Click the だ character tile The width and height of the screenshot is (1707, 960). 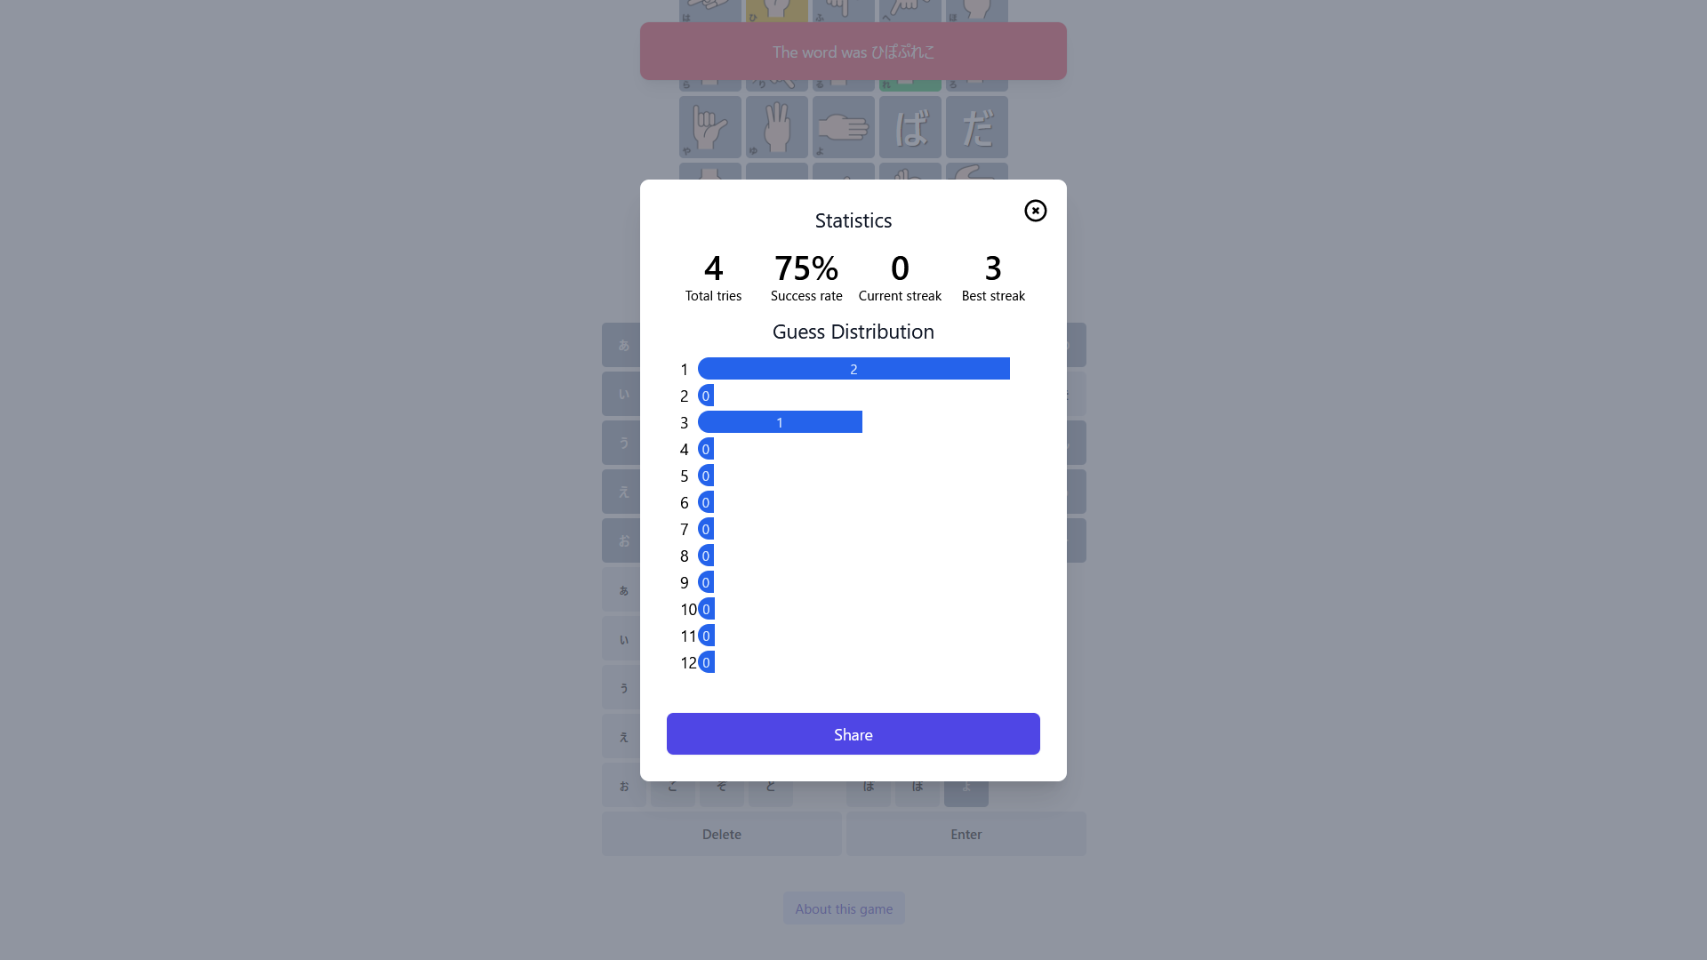[x=977, y=127]
